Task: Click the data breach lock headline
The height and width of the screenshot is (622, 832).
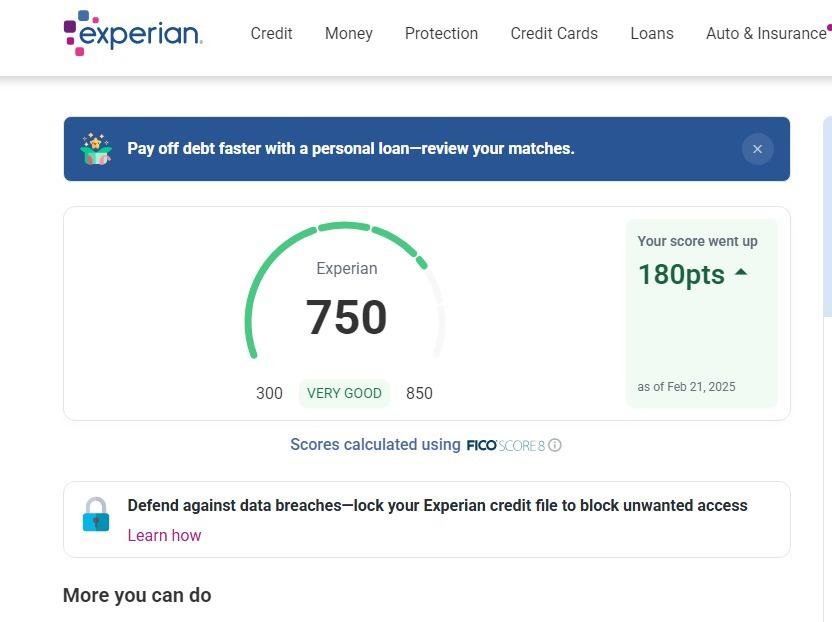Action: (437, 505)
